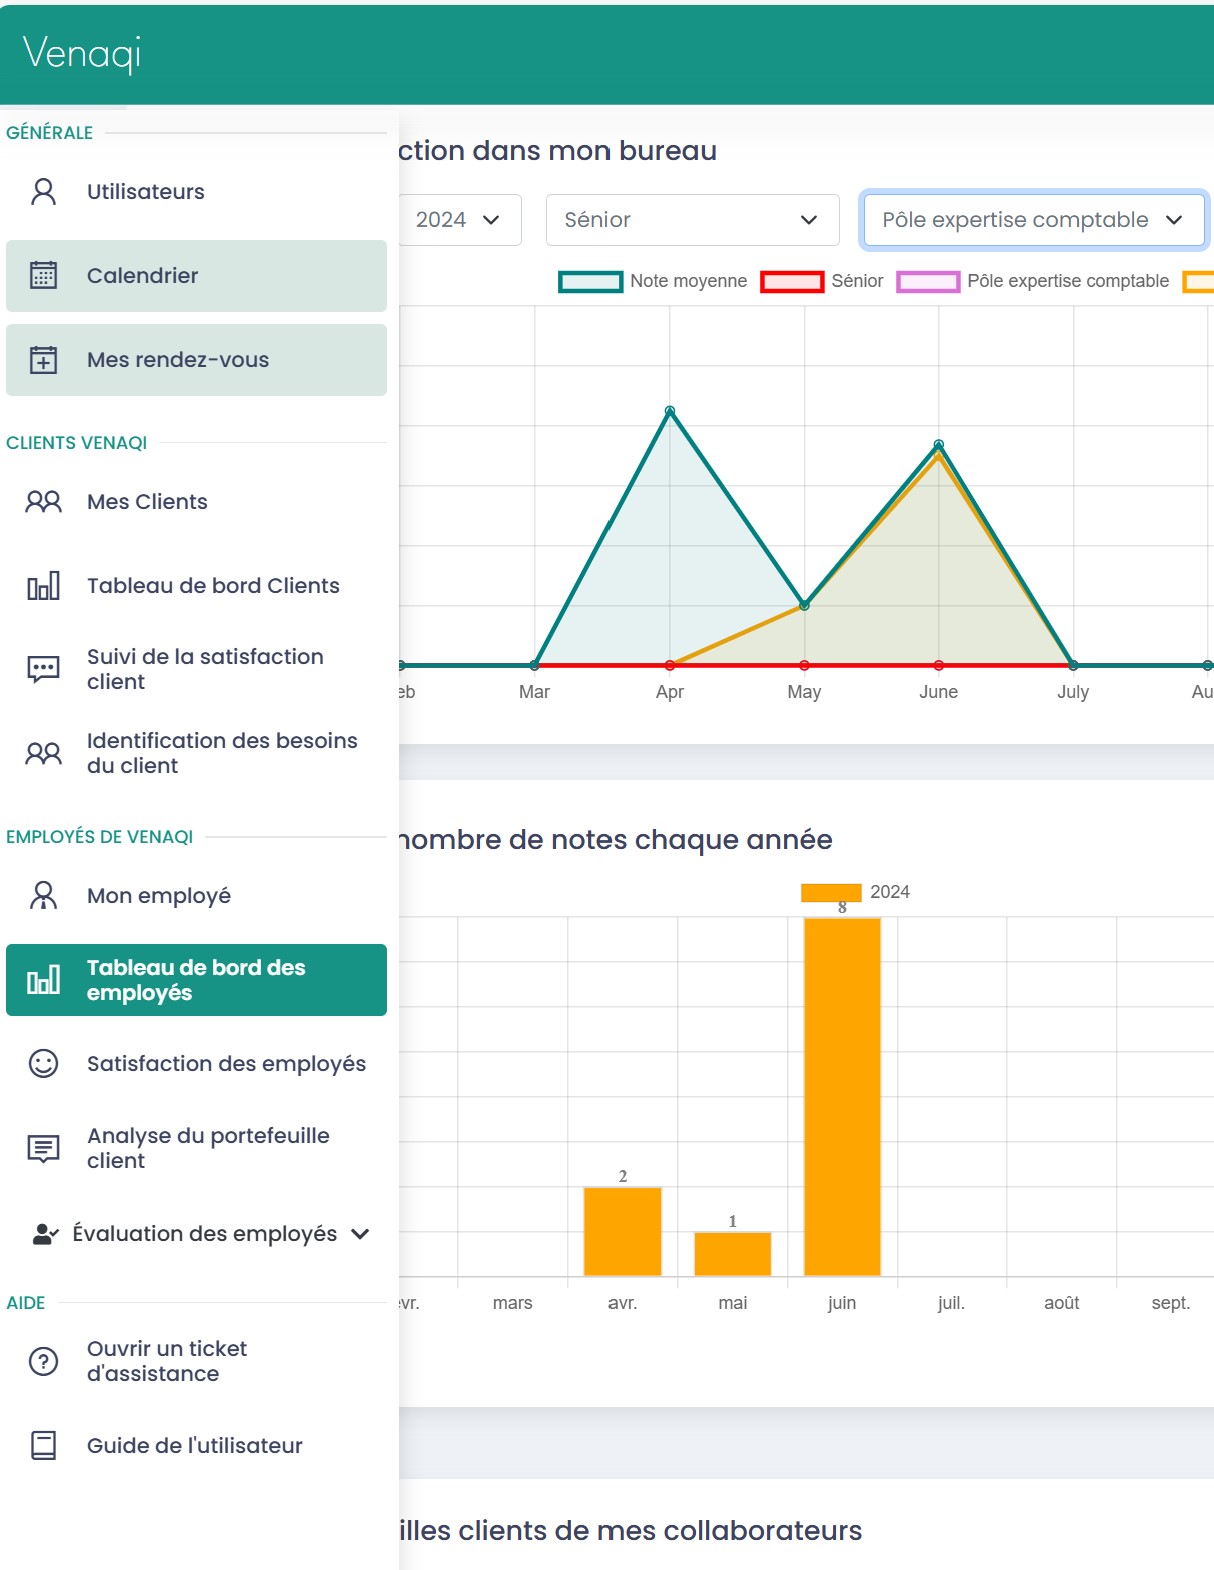Open Satisfaction des employés
Viewport: 1214px width, 1570px height.
click(196, 1063)
